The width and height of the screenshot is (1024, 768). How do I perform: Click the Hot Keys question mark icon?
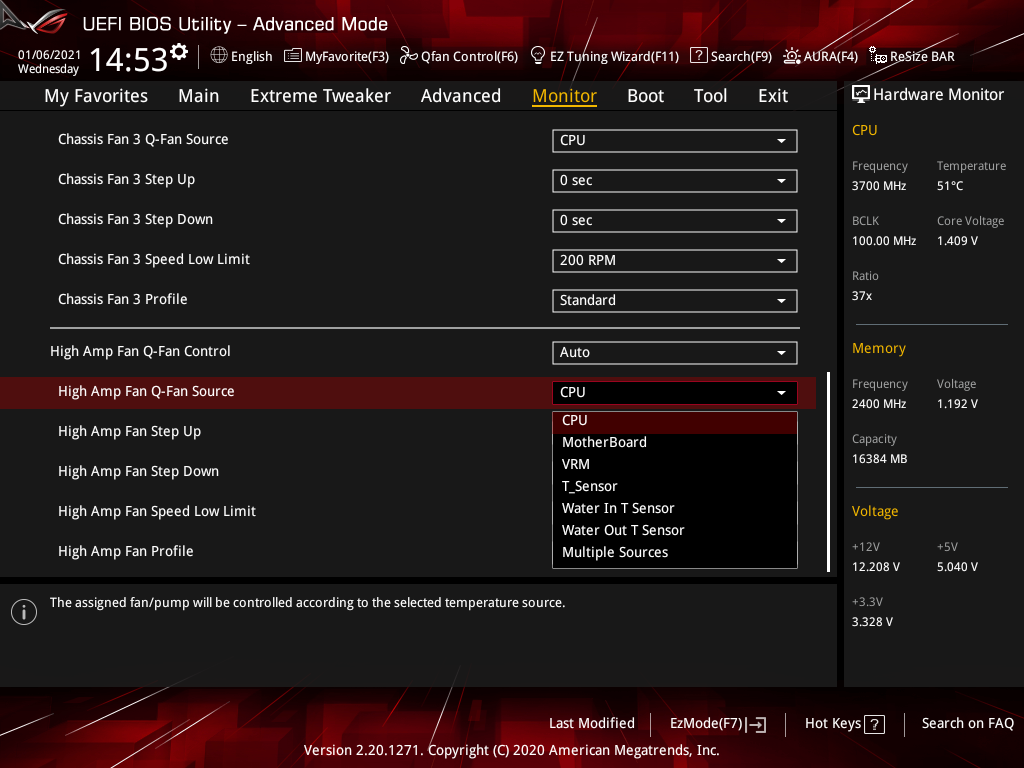874,724
